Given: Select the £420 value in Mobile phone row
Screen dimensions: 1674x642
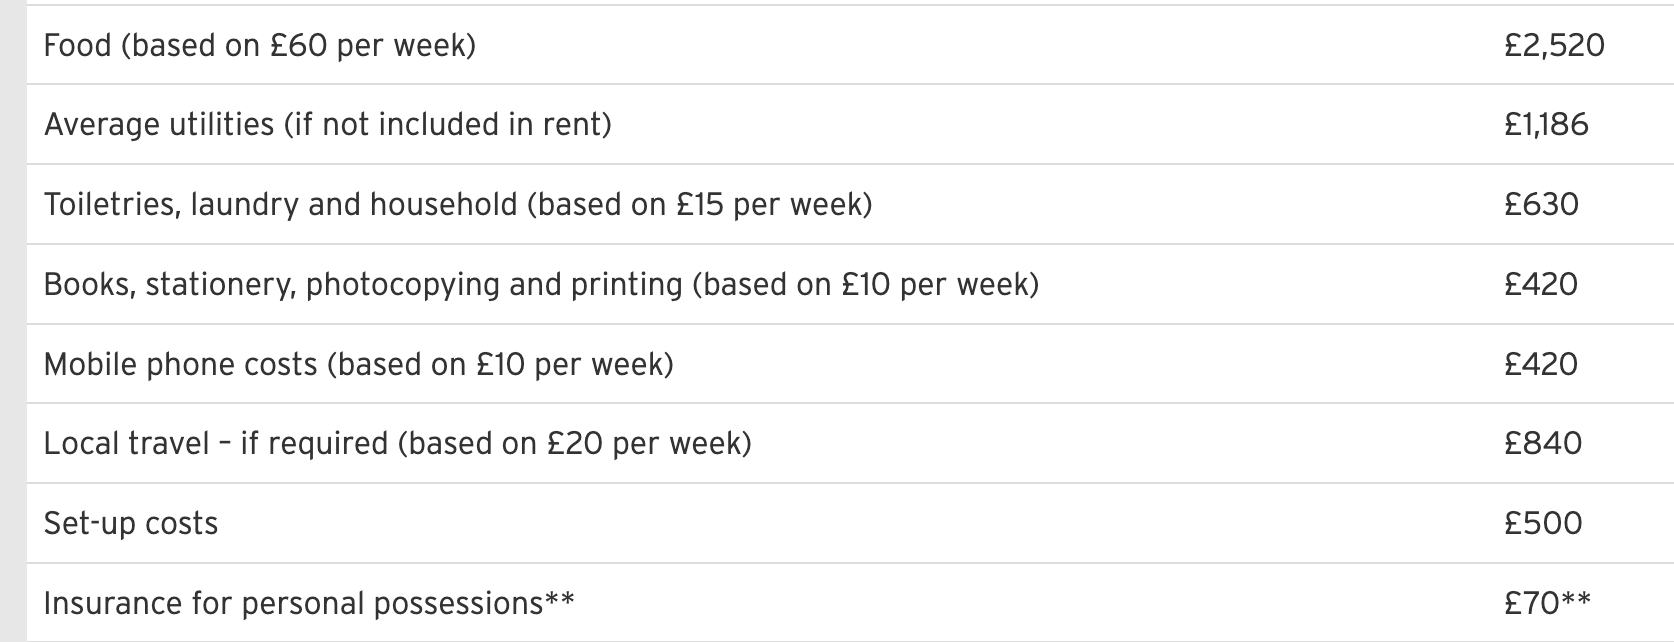Looking at the screenshot, I should (x=1541, y=364).
